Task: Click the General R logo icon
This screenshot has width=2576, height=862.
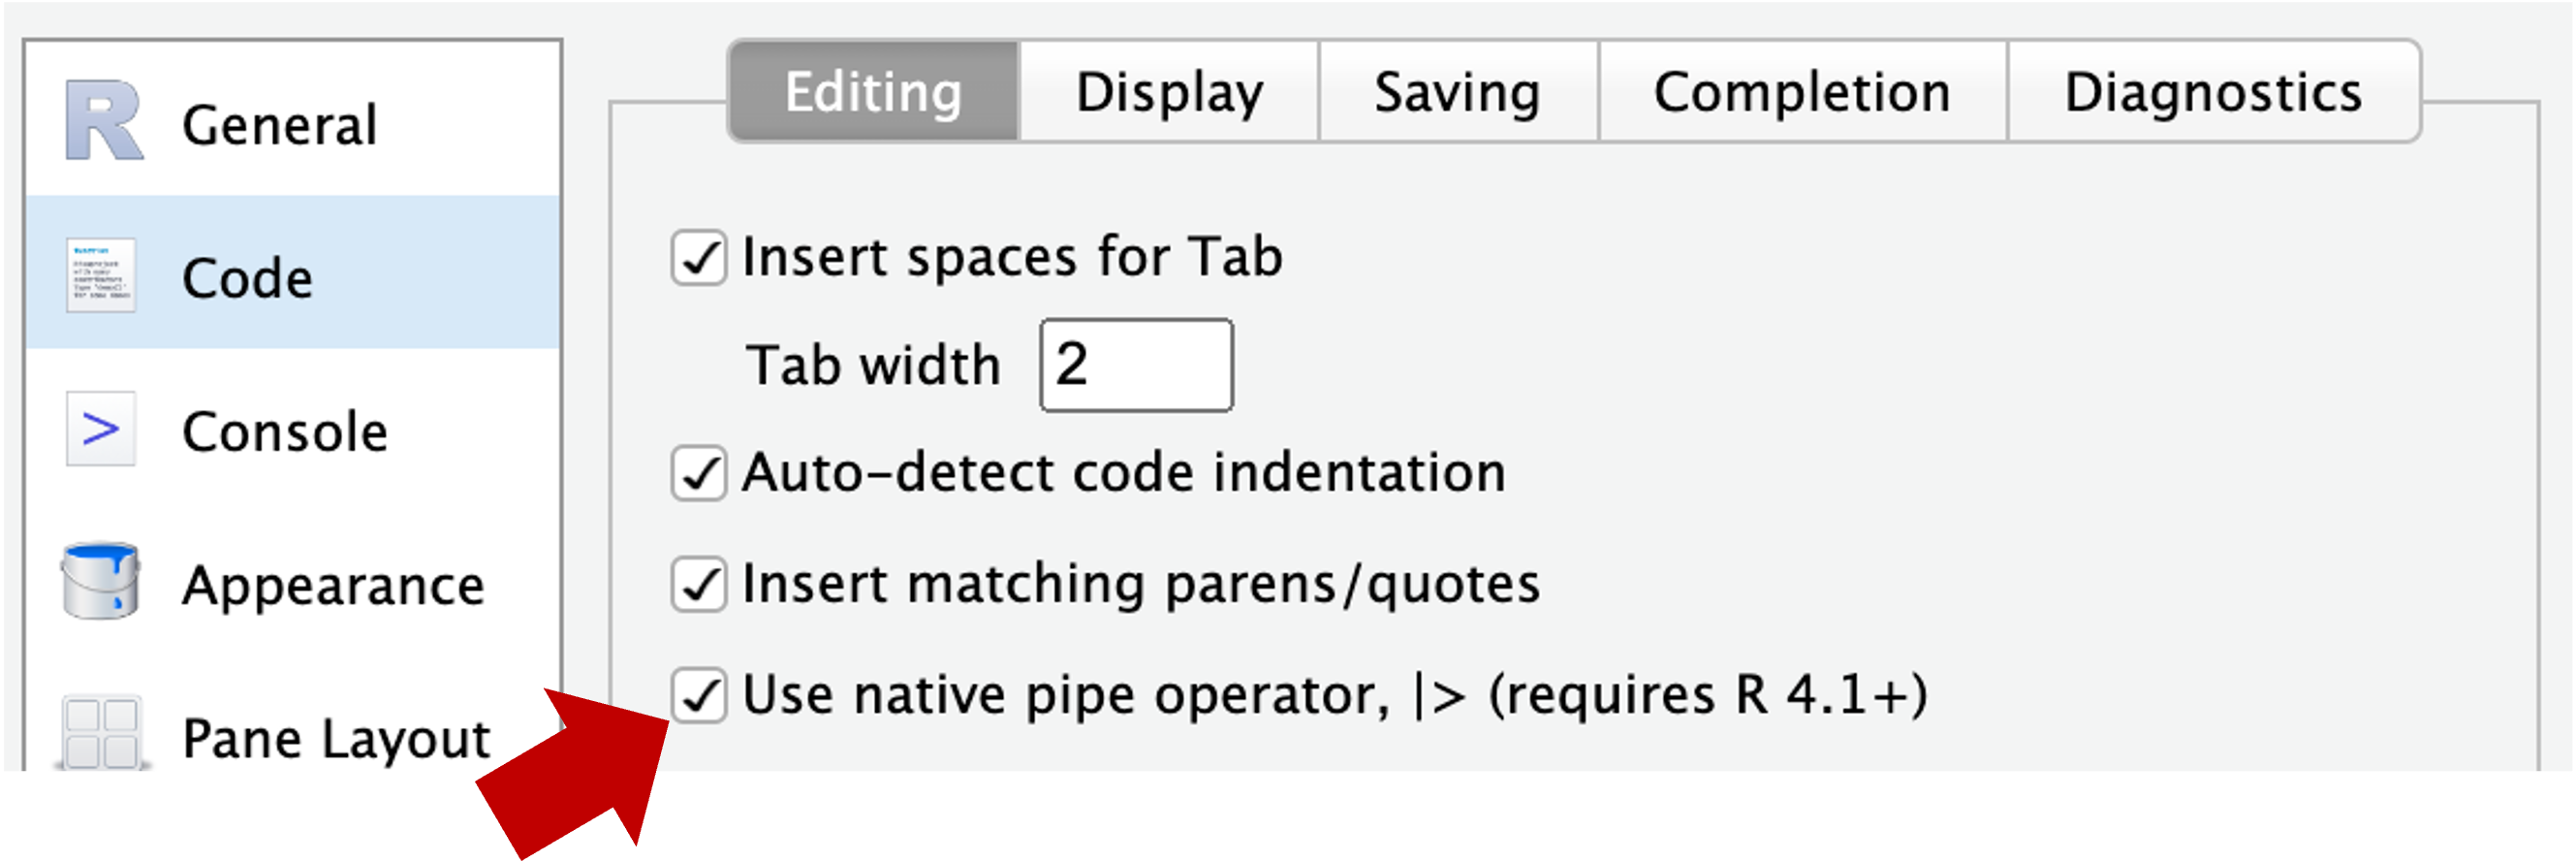Action: click(x=104, y=122)
